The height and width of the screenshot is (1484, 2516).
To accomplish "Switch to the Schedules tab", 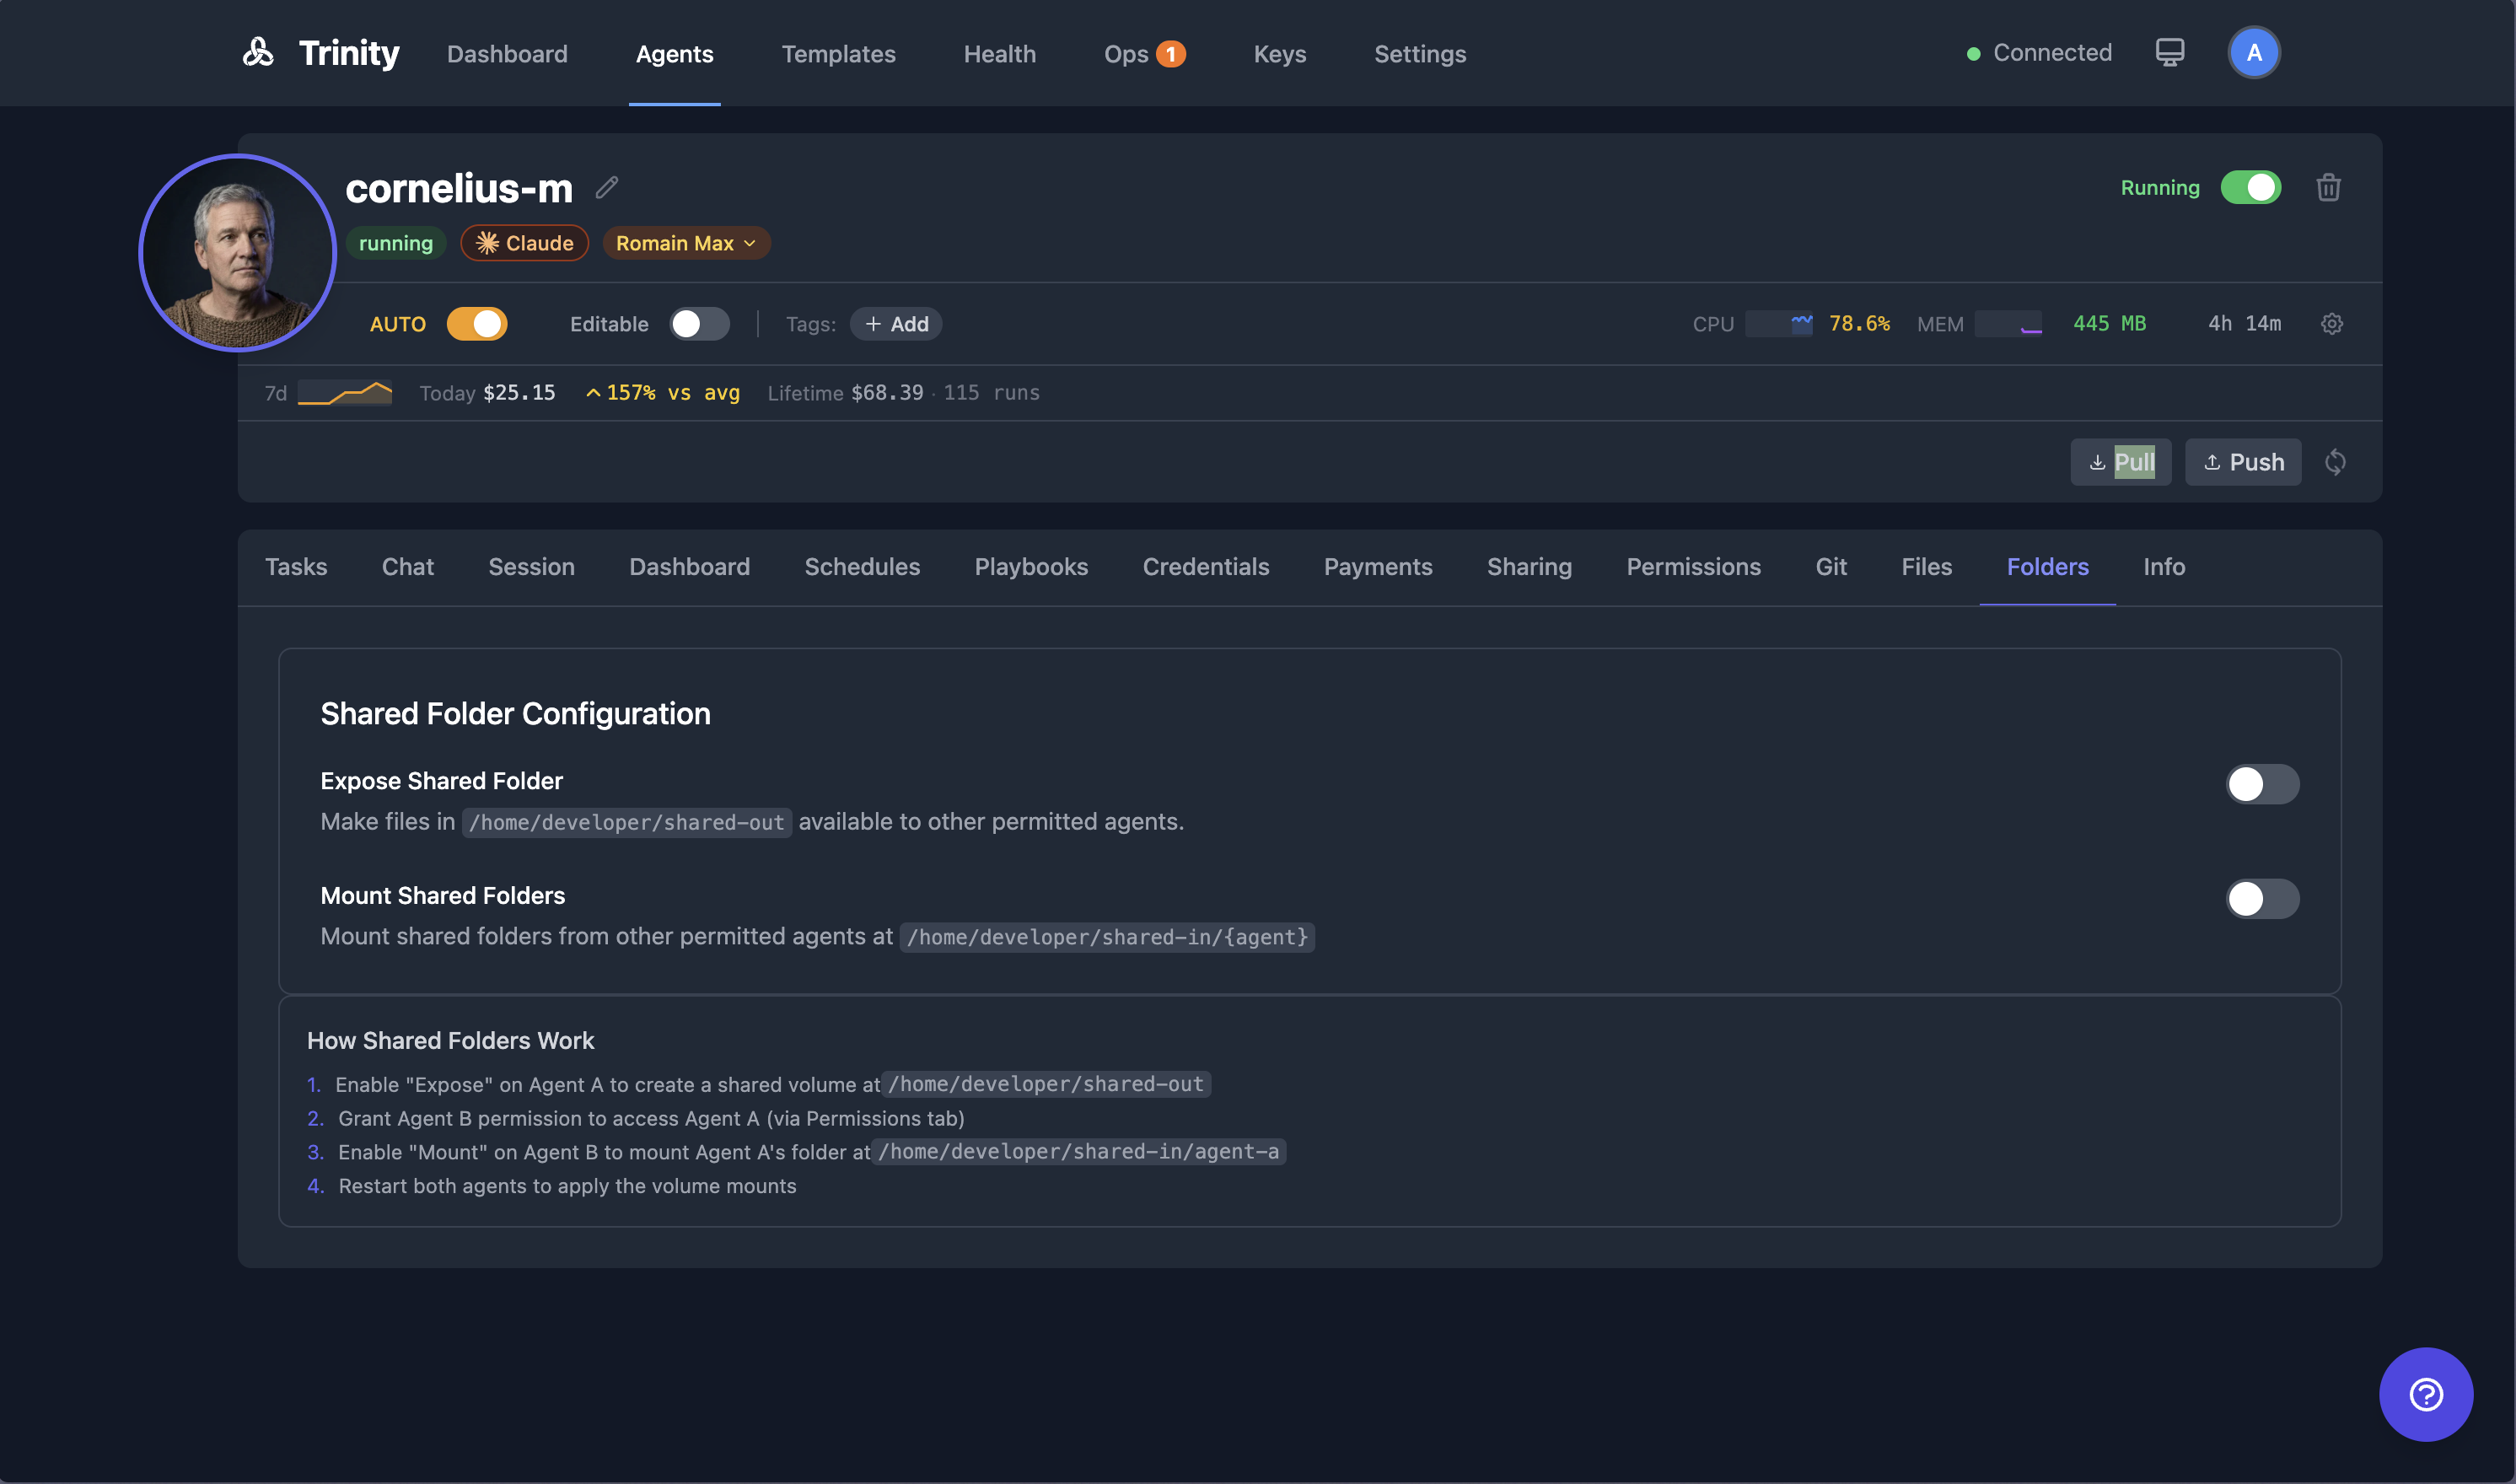I will (x=862, y=567).
